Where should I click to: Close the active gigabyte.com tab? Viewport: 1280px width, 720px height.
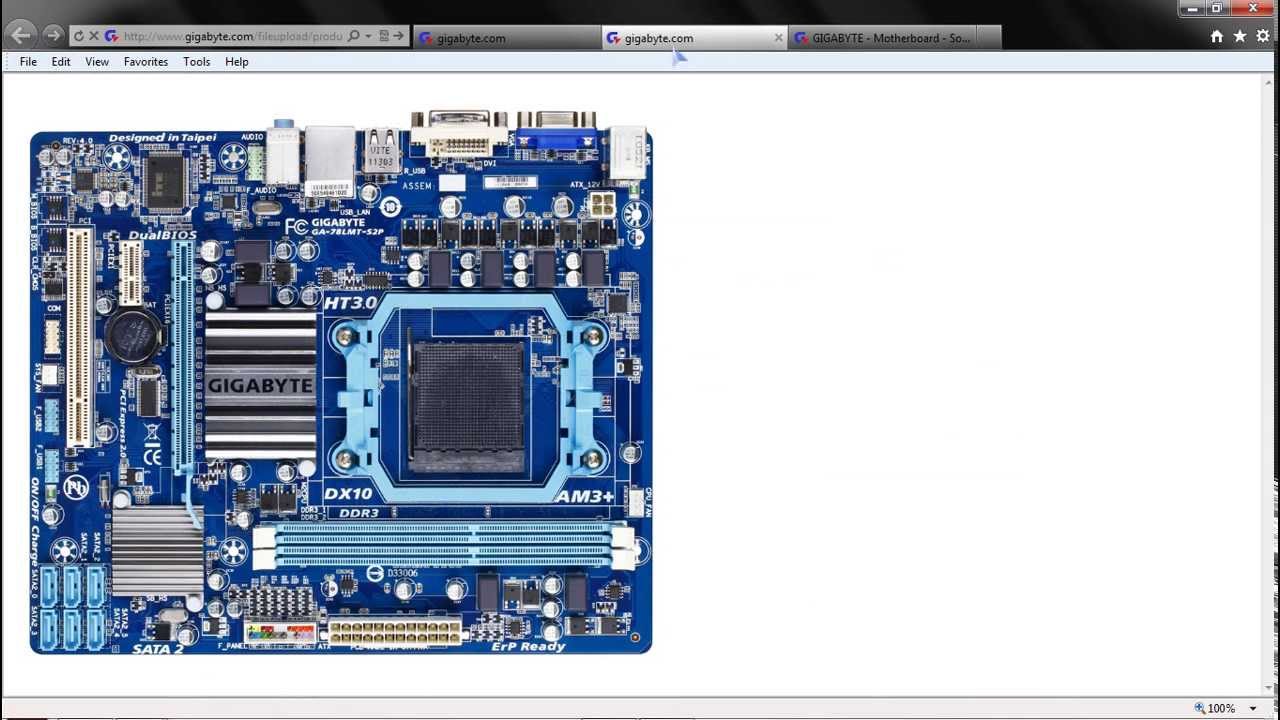(x=779, y=38)
